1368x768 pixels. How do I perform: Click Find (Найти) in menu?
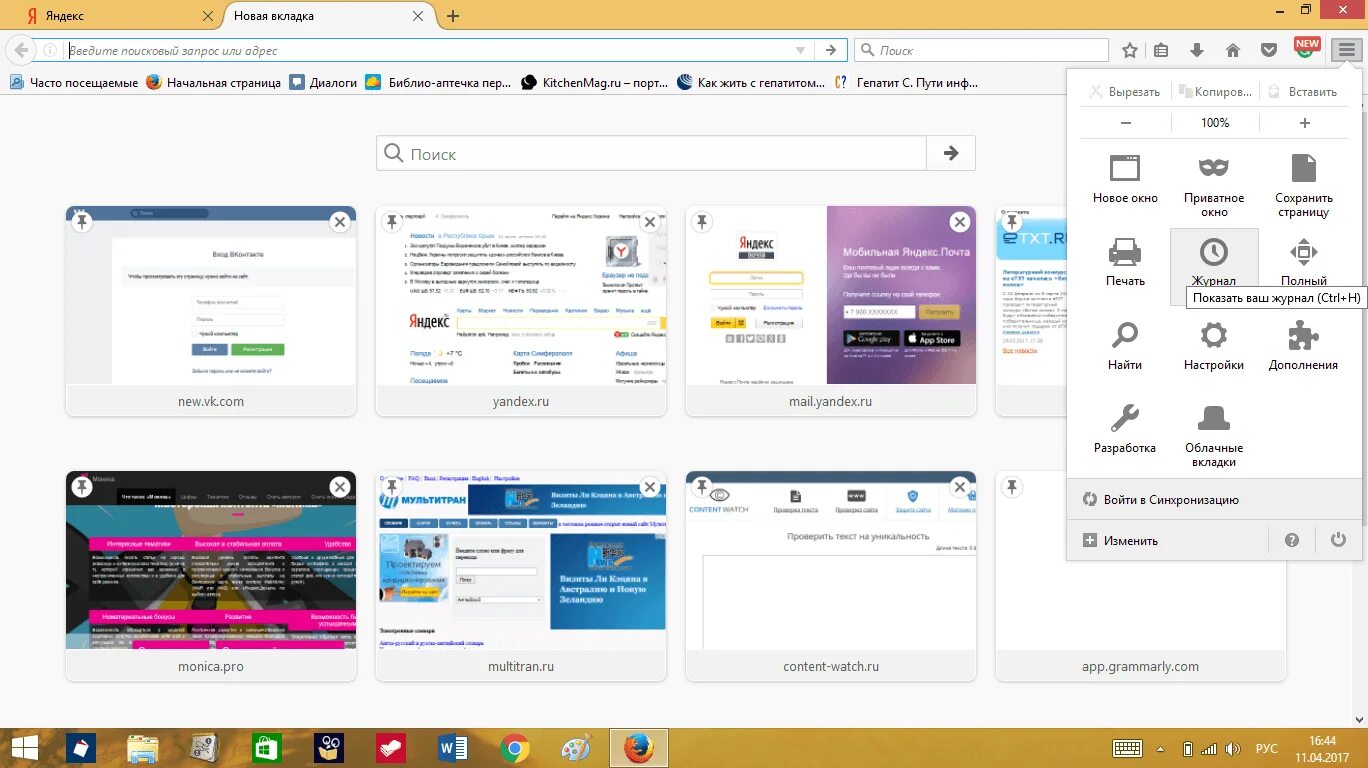(1125, 346)
